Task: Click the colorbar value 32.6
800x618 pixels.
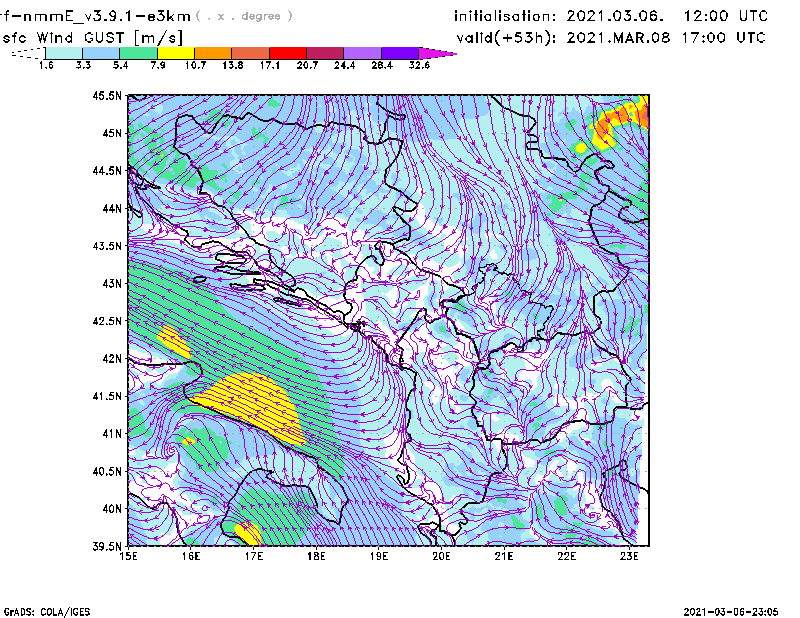Action: pos(419,65)
